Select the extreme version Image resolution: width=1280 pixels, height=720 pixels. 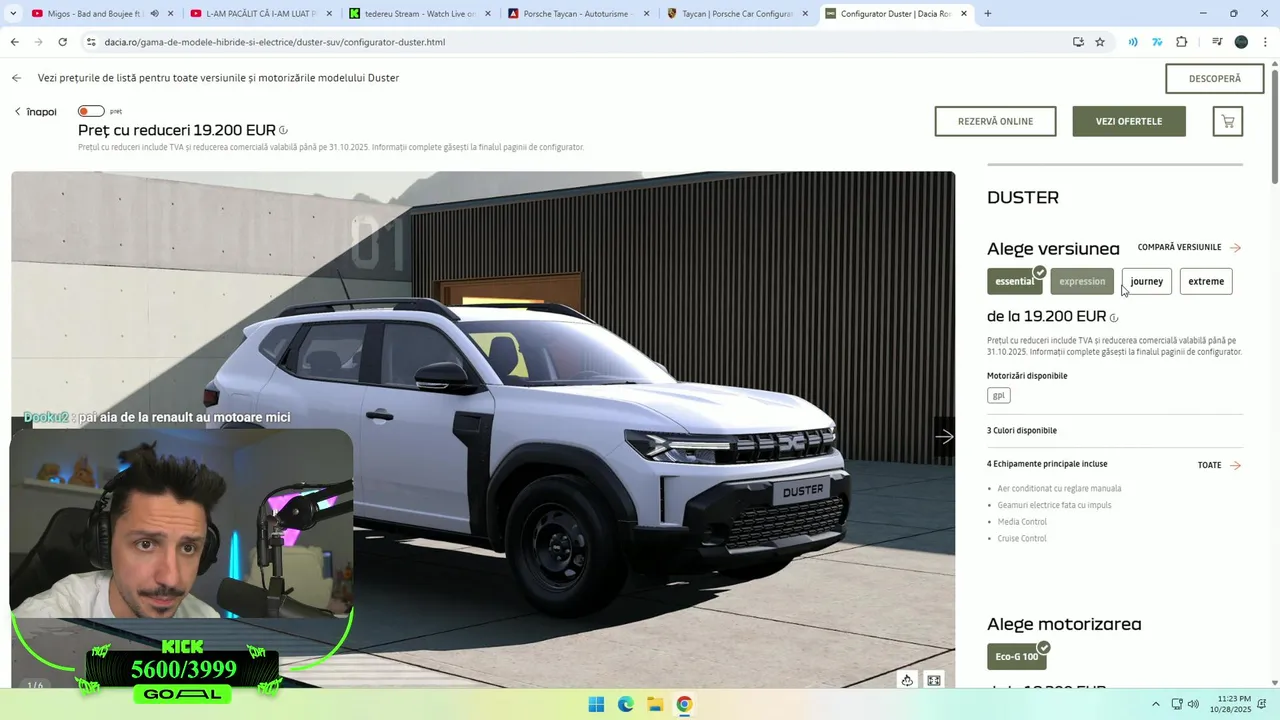pos(1206,281)
